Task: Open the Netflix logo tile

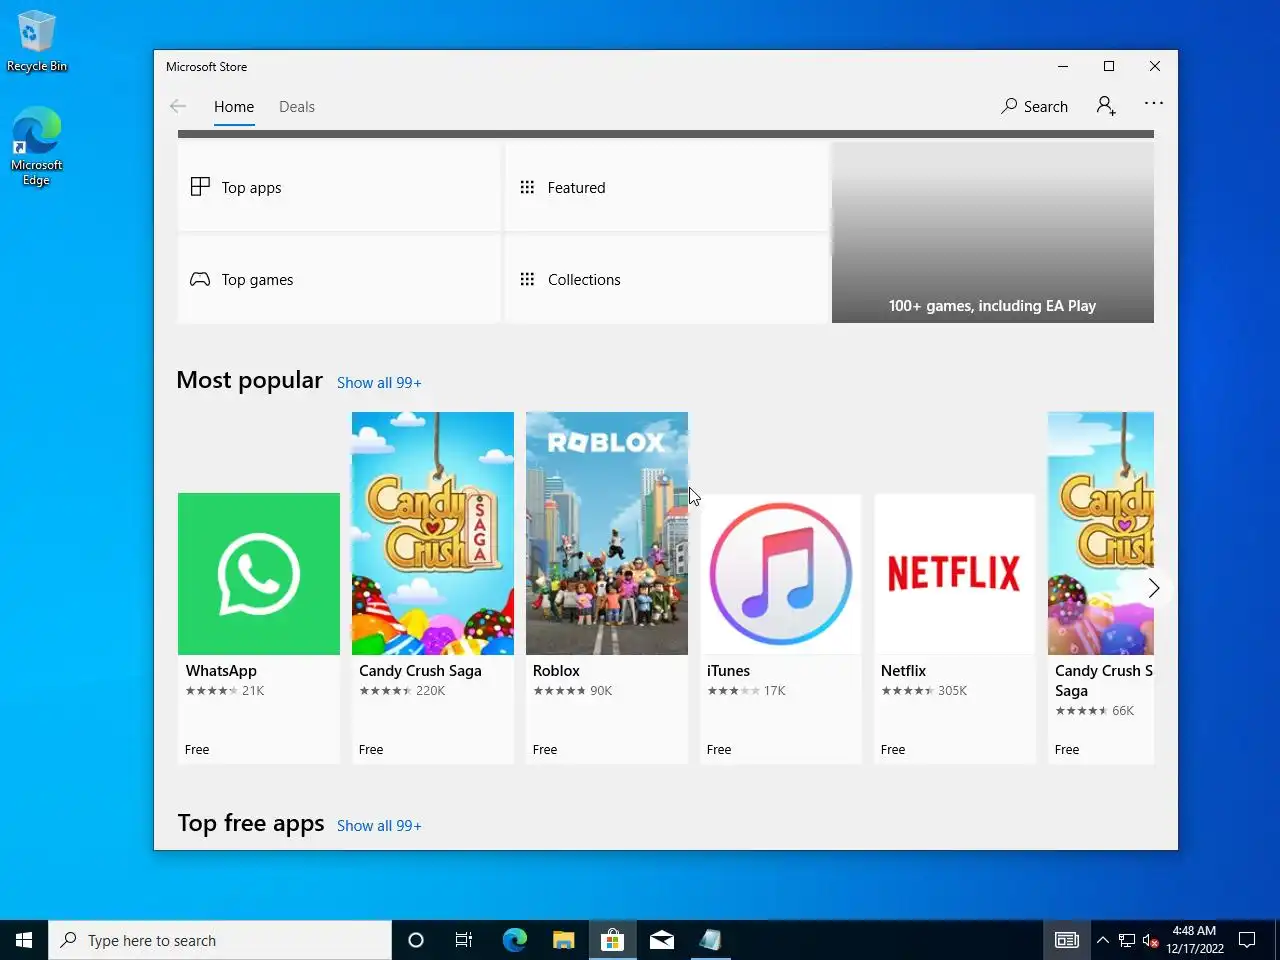Action: click(x=955, y=574)
